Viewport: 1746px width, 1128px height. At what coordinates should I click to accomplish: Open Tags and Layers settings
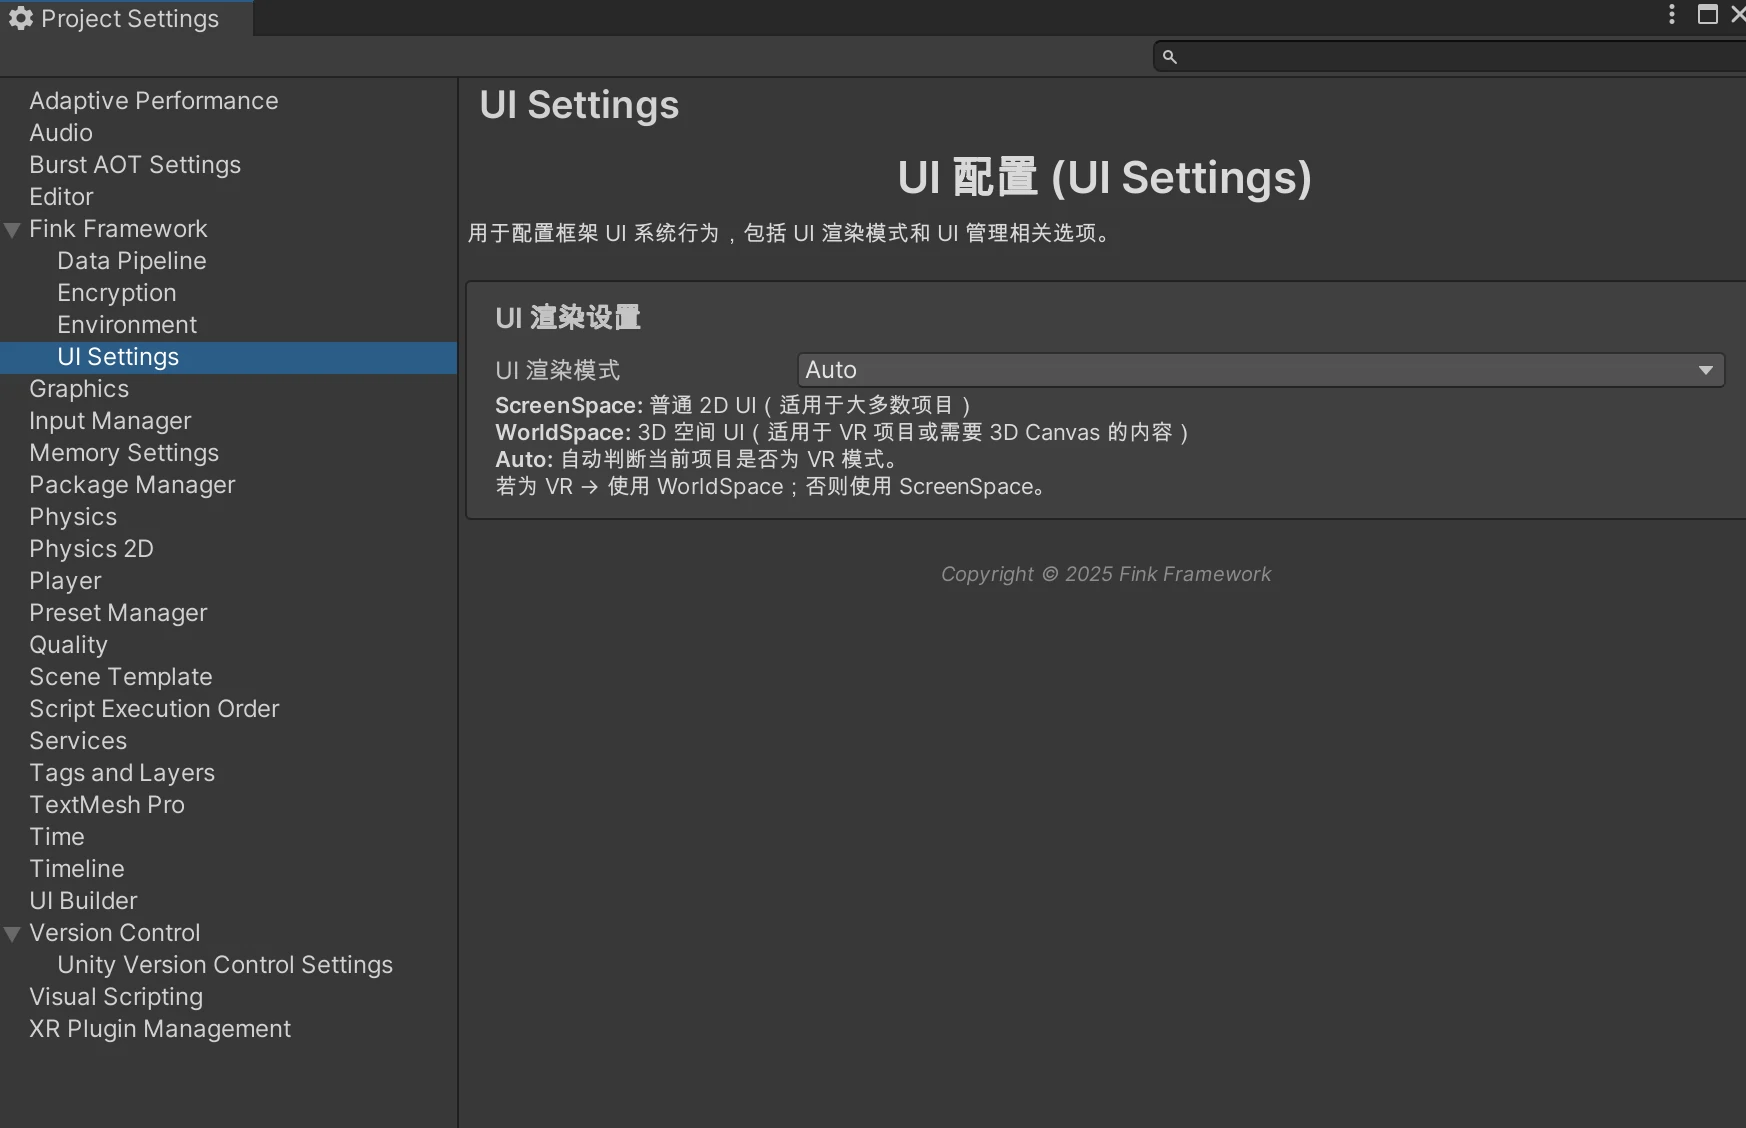(x=122, y=773)
